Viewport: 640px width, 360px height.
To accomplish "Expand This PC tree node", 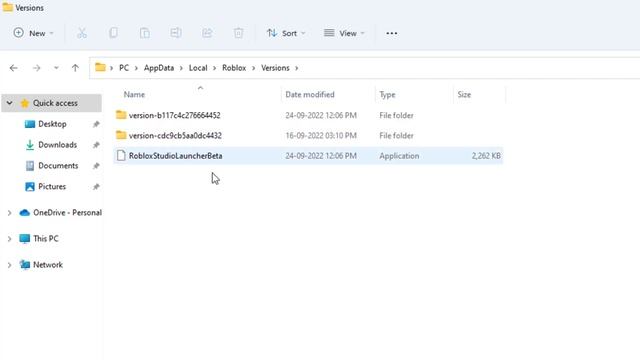I will tap(9, 239).
